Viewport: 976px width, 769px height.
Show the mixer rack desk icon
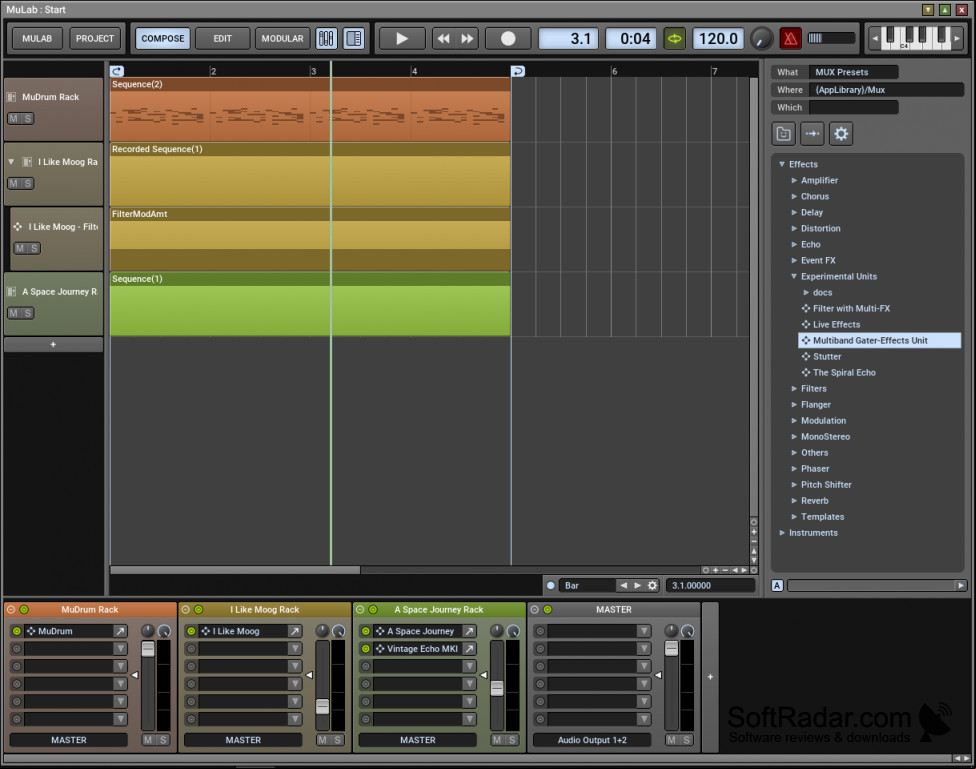pyautogui.click(x=326, y=39)
